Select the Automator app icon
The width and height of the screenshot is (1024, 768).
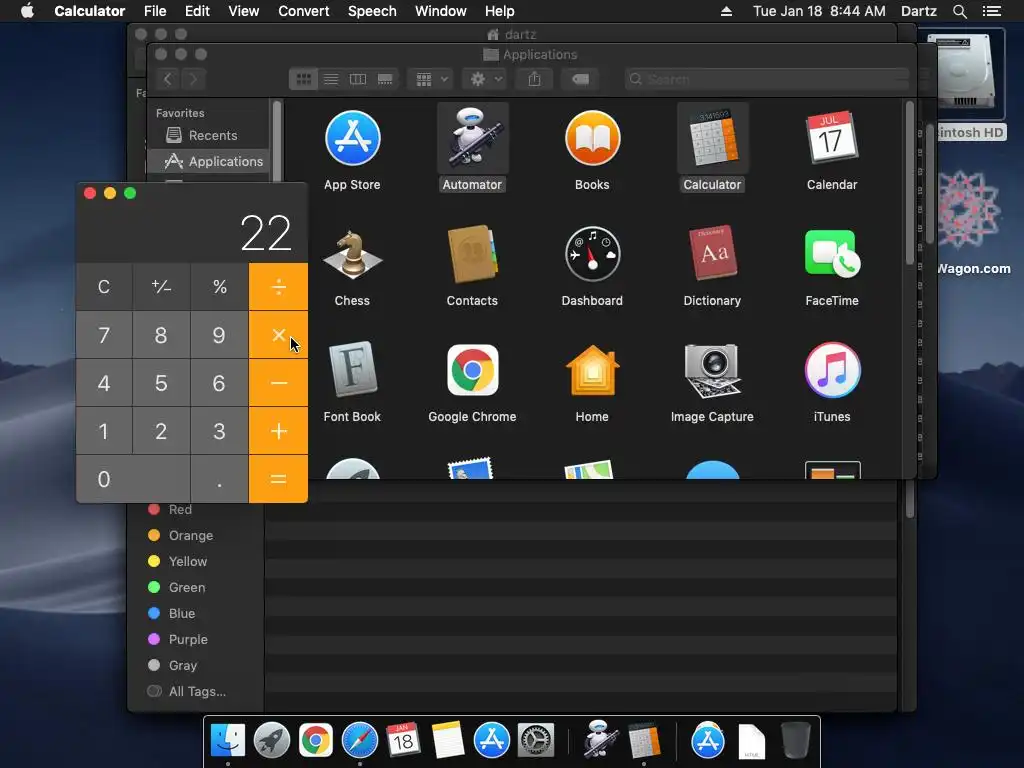click(472, 138)
